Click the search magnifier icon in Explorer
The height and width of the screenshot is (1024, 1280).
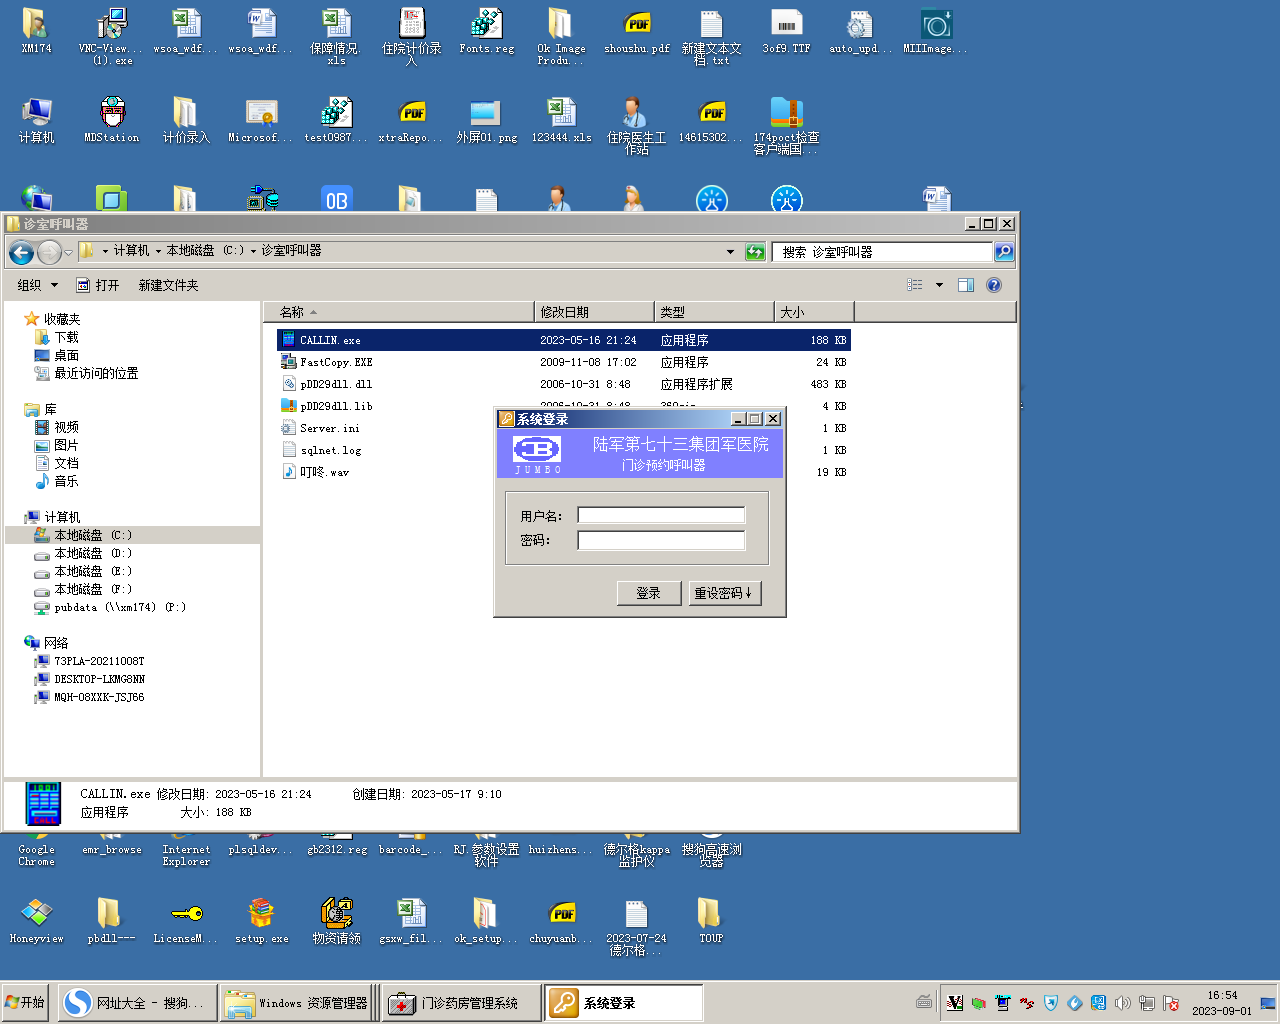pyautogui.click(x=1004, y=252)
